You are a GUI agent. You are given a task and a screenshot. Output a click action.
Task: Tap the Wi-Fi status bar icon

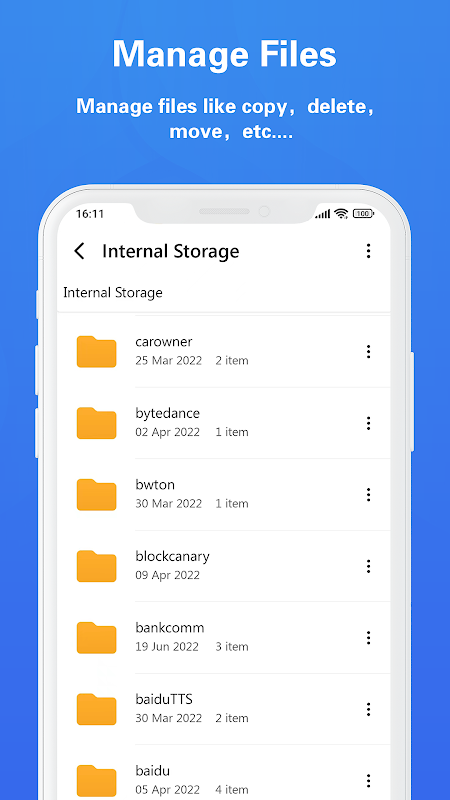[341, 214]
